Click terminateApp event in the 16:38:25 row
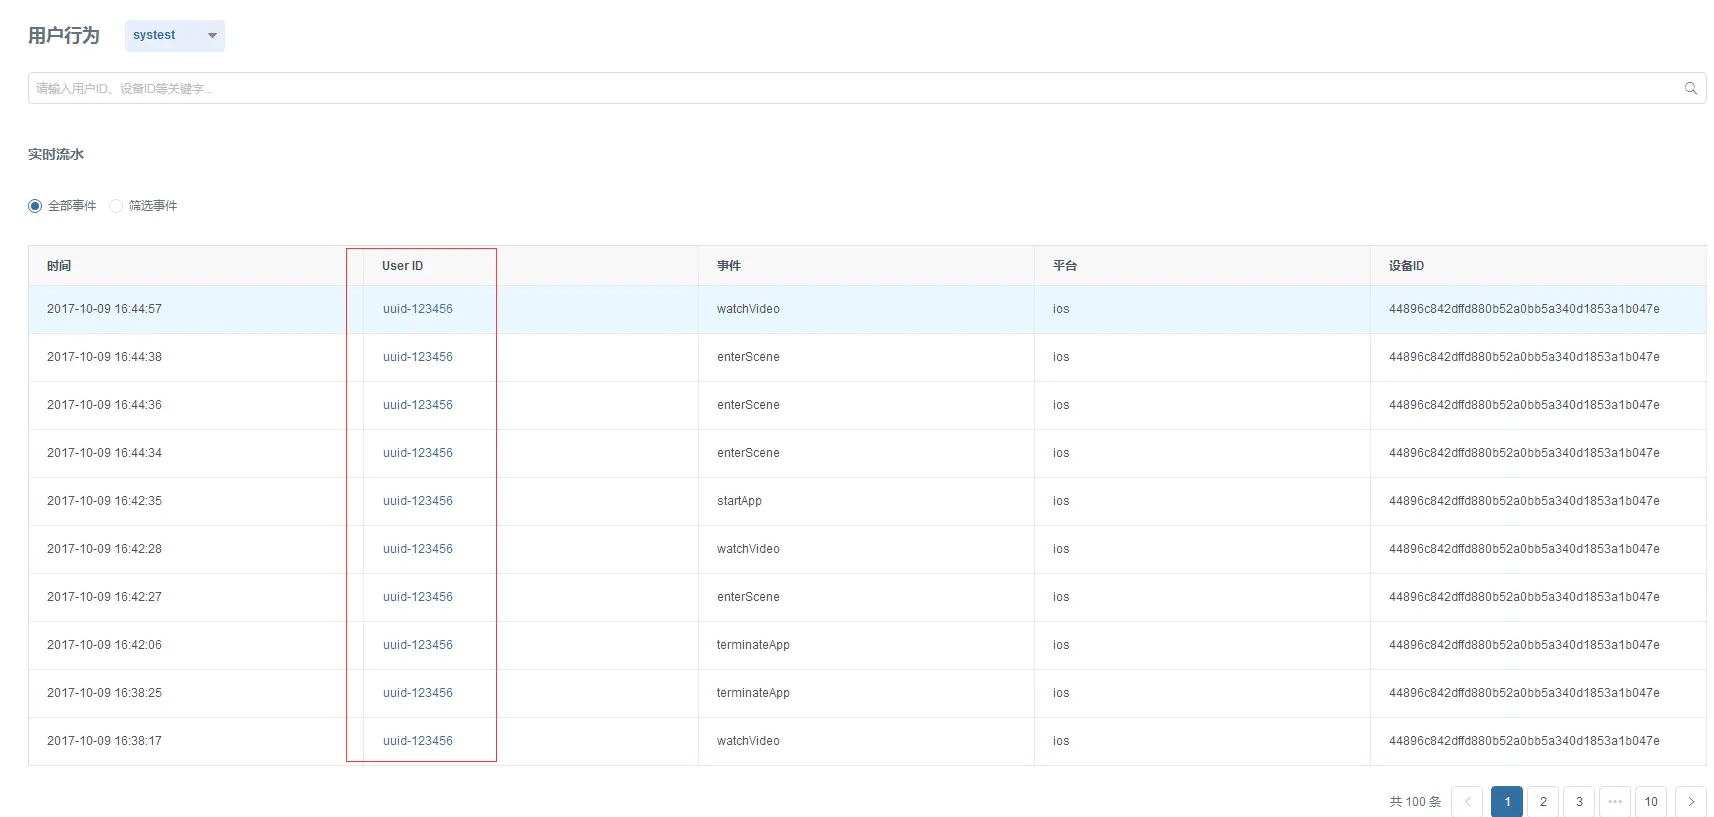 [753, 693]
